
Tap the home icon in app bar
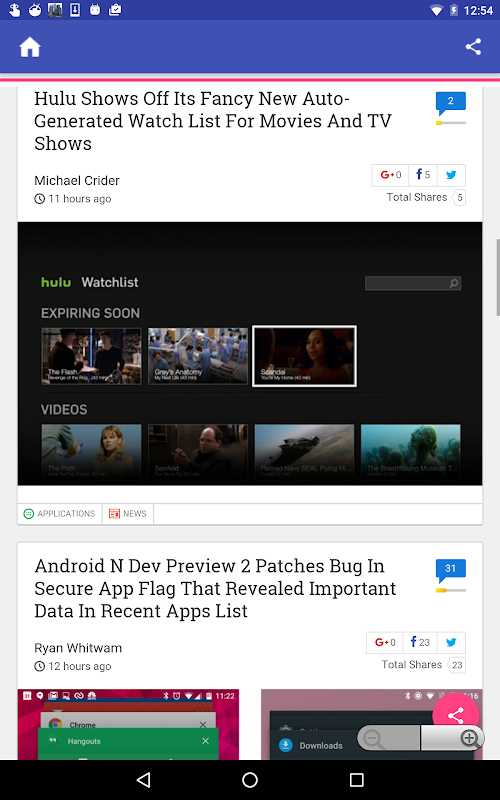coord(30,47)
